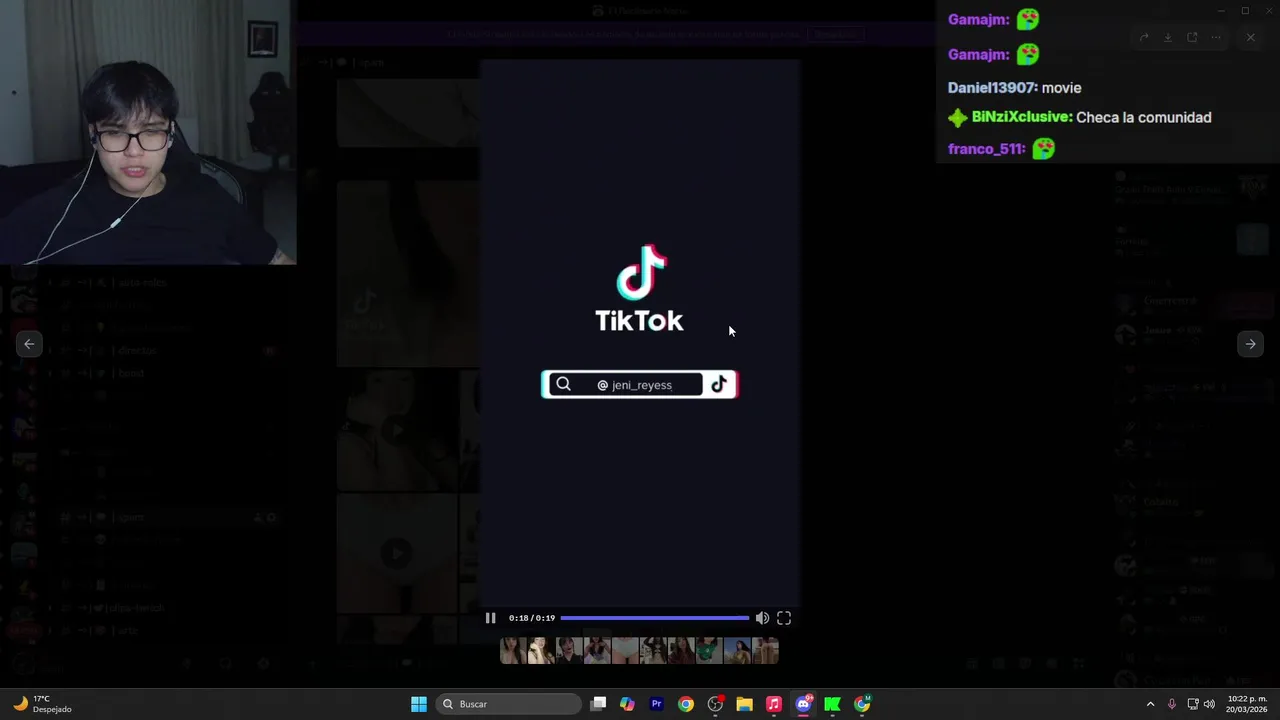Click username BiNziXclusive in chat overlay
This screenshot has height=720, width=1280.
coord(1022,118)
